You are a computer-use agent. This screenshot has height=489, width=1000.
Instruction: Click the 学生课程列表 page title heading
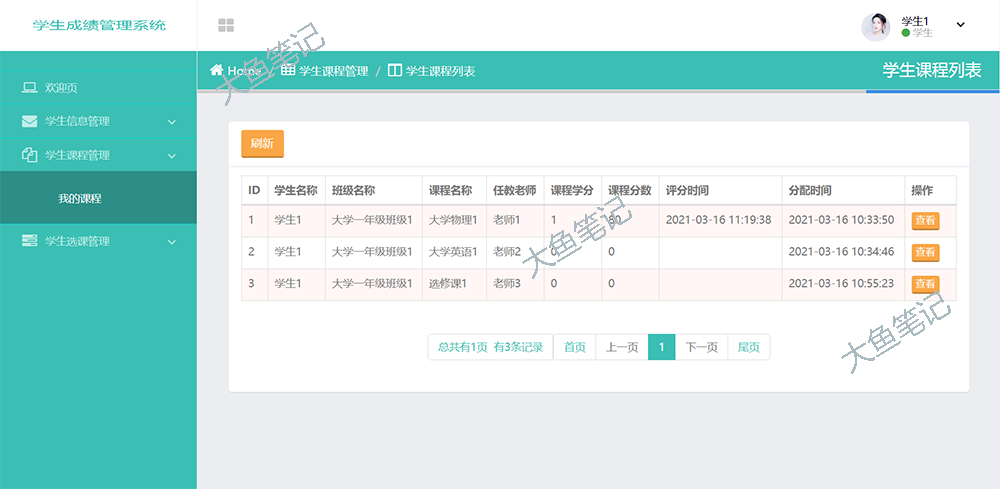coord(932,71)
